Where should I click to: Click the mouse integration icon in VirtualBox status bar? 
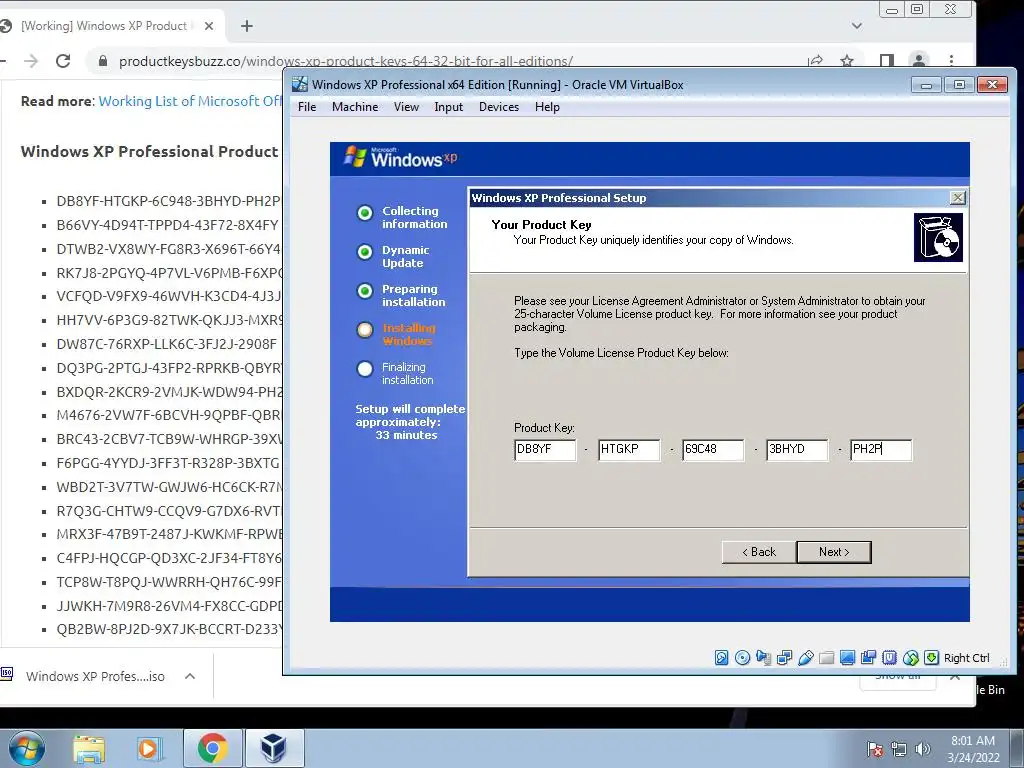tap(910, 658)
